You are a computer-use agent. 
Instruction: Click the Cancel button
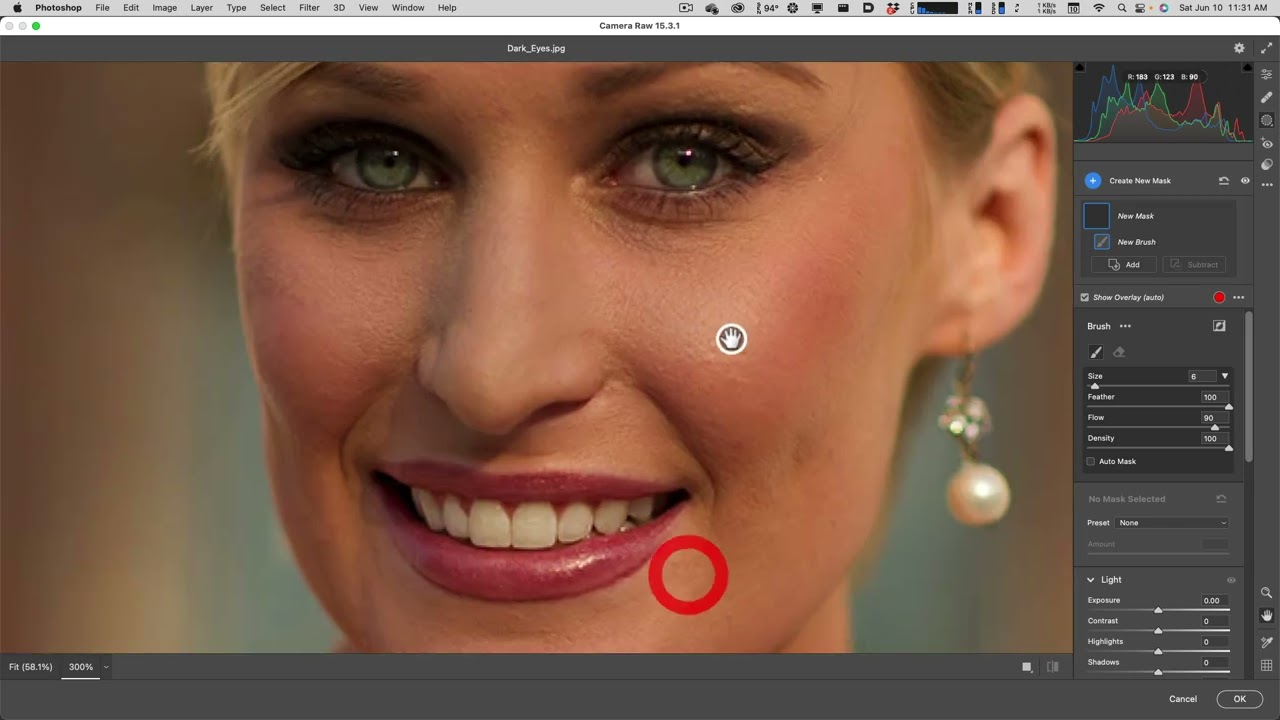[1183, 699]
